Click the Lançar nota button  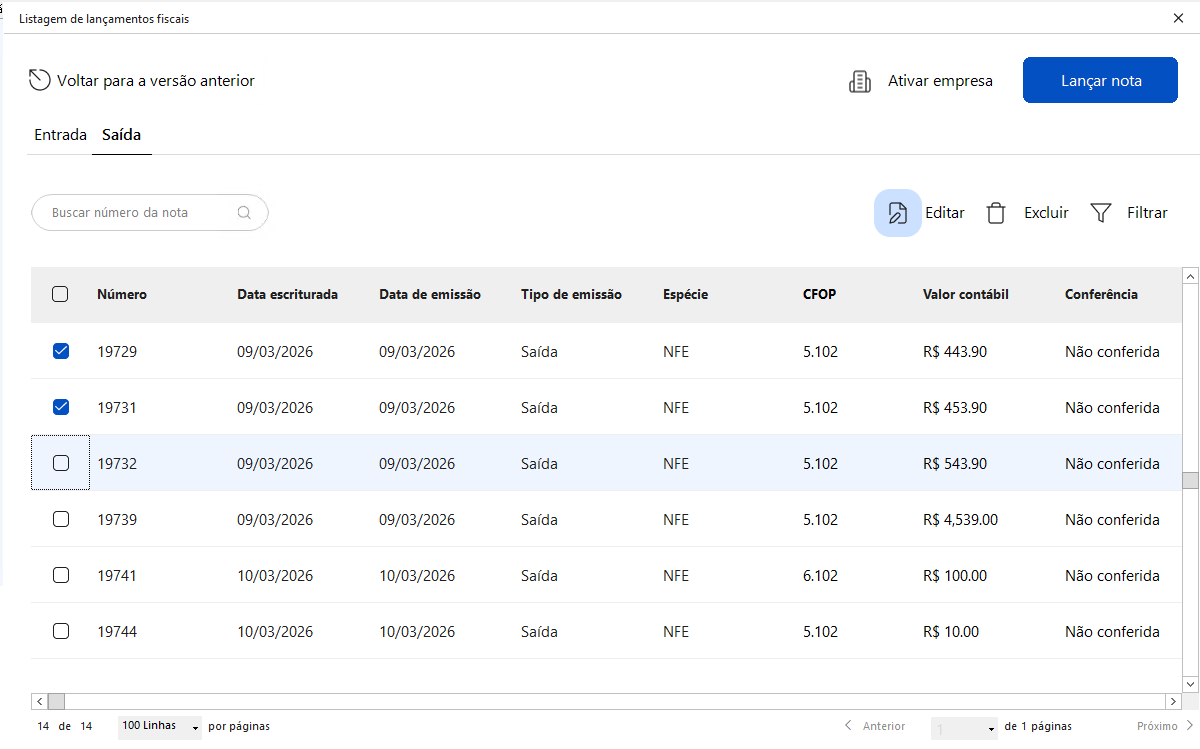click(1100, 80)
